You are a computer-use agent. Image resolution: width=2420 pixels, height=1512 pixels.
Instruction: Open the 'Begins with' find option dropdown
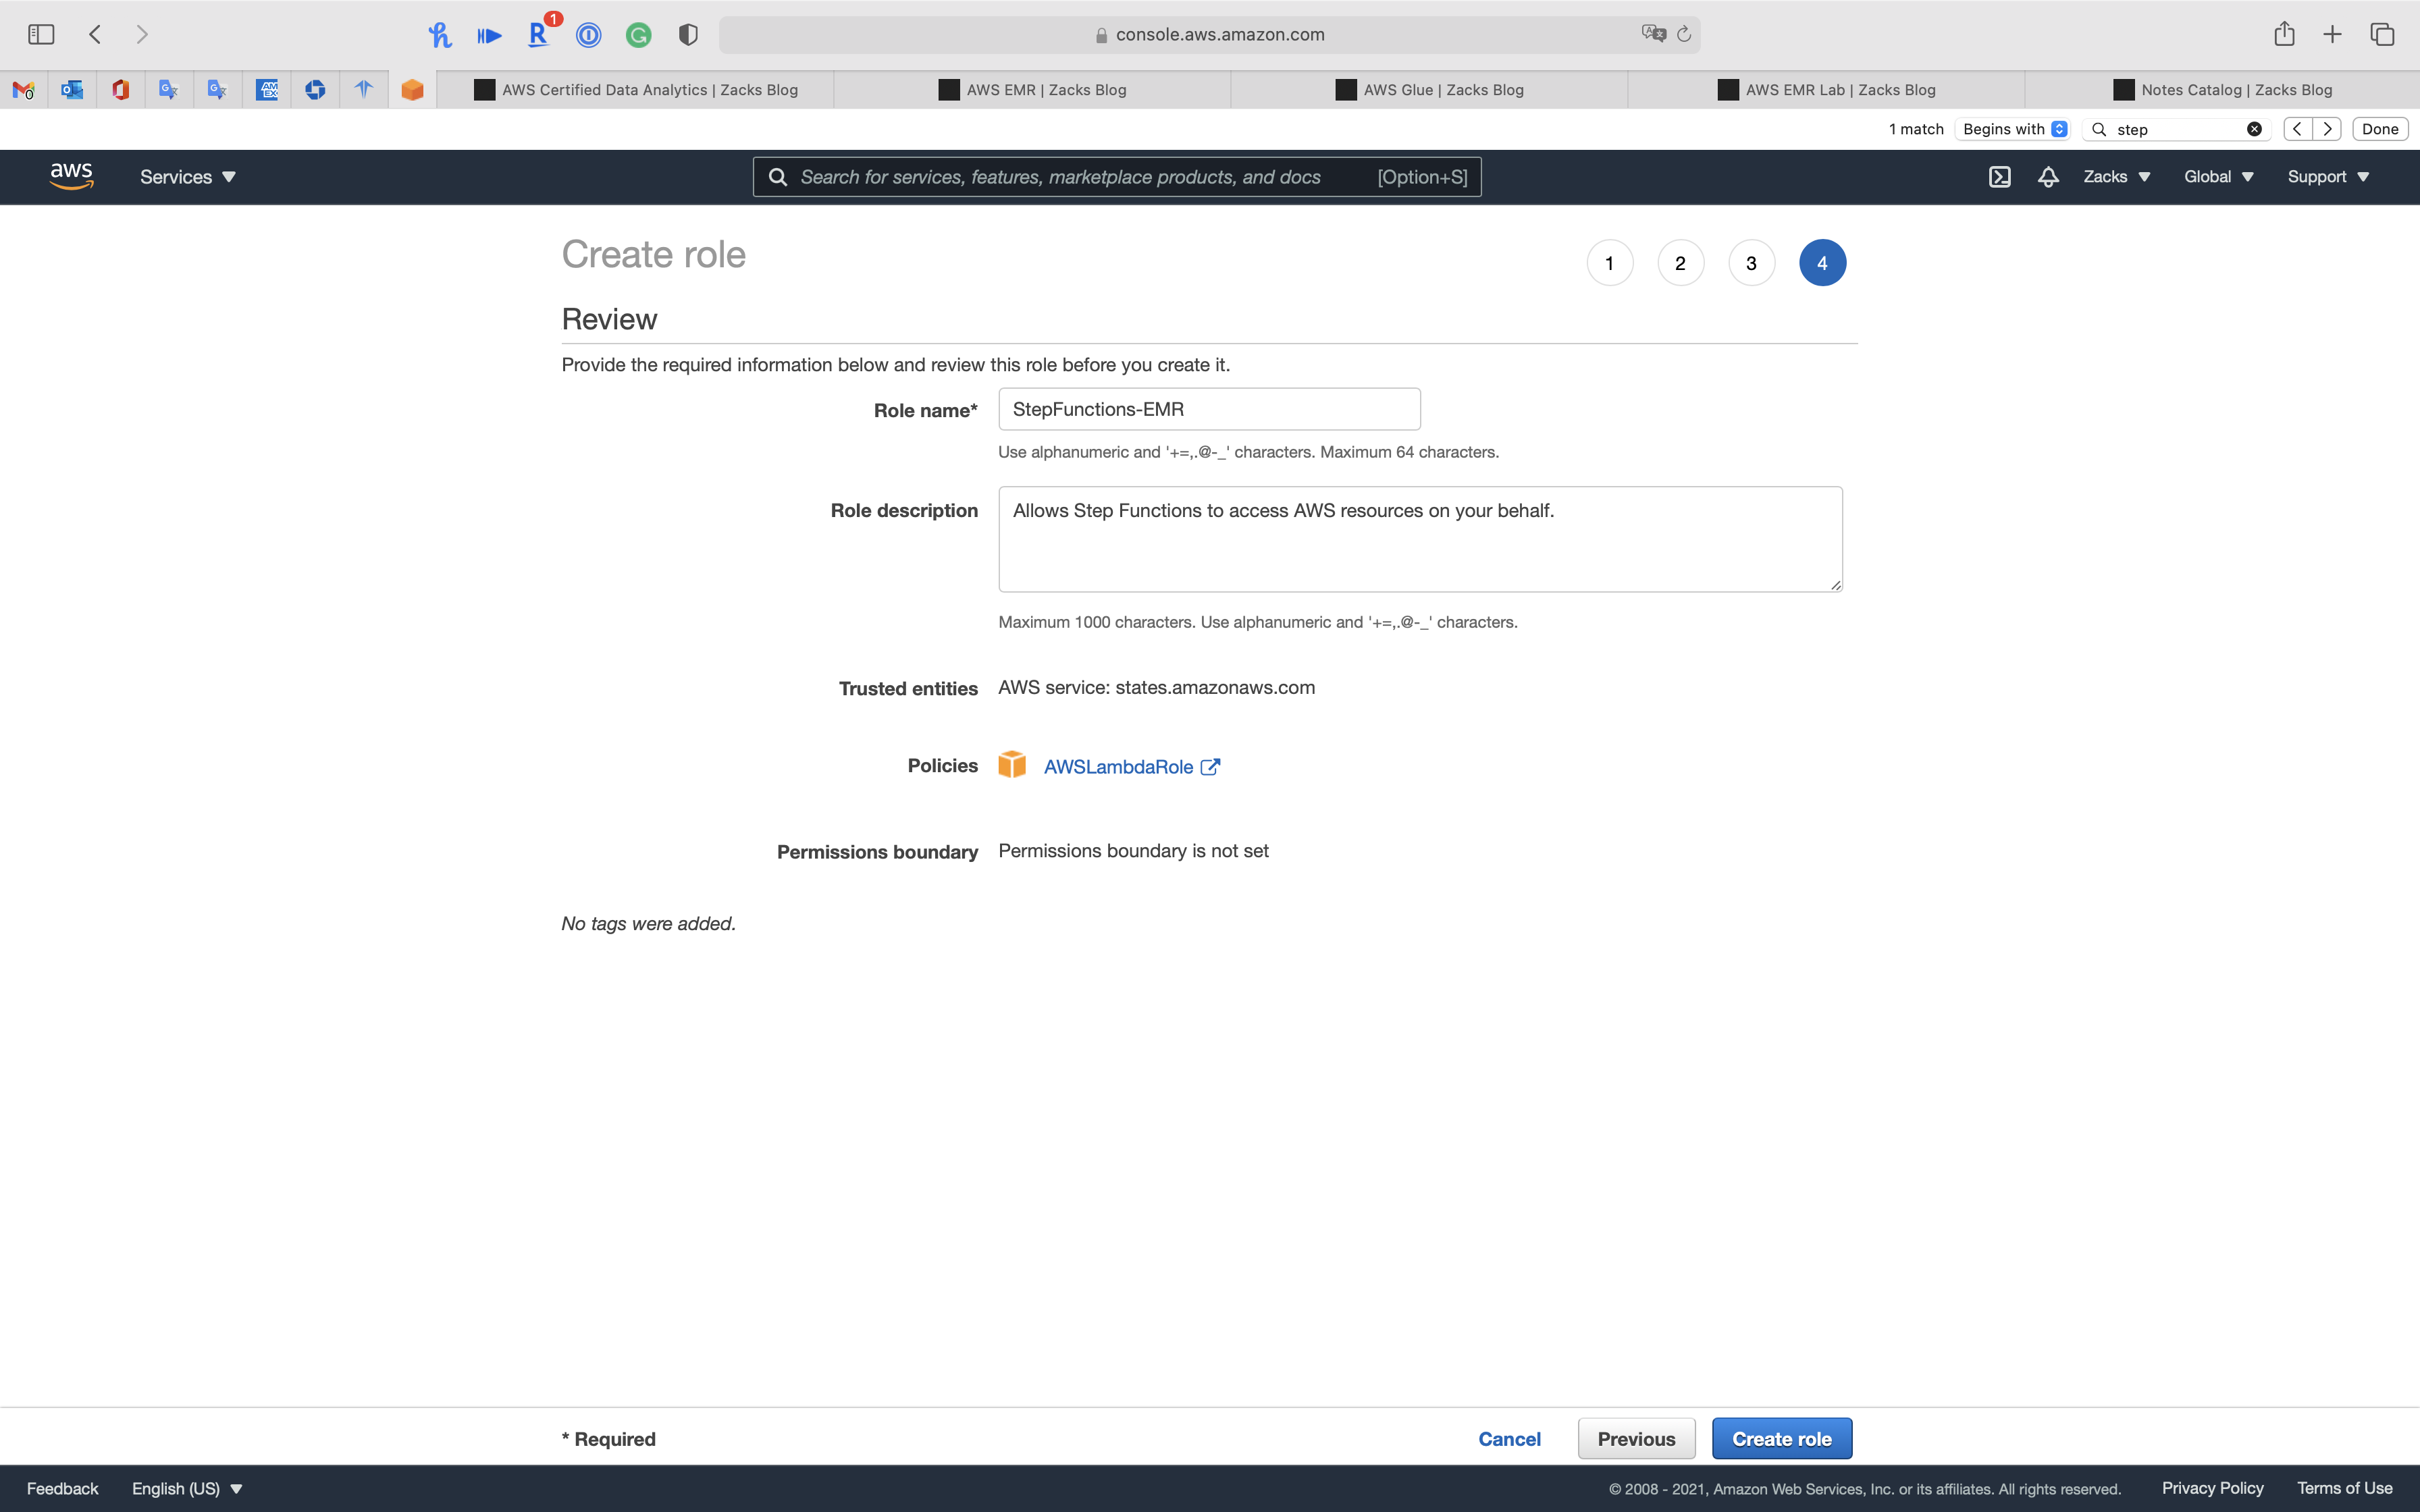point(2014,129)
